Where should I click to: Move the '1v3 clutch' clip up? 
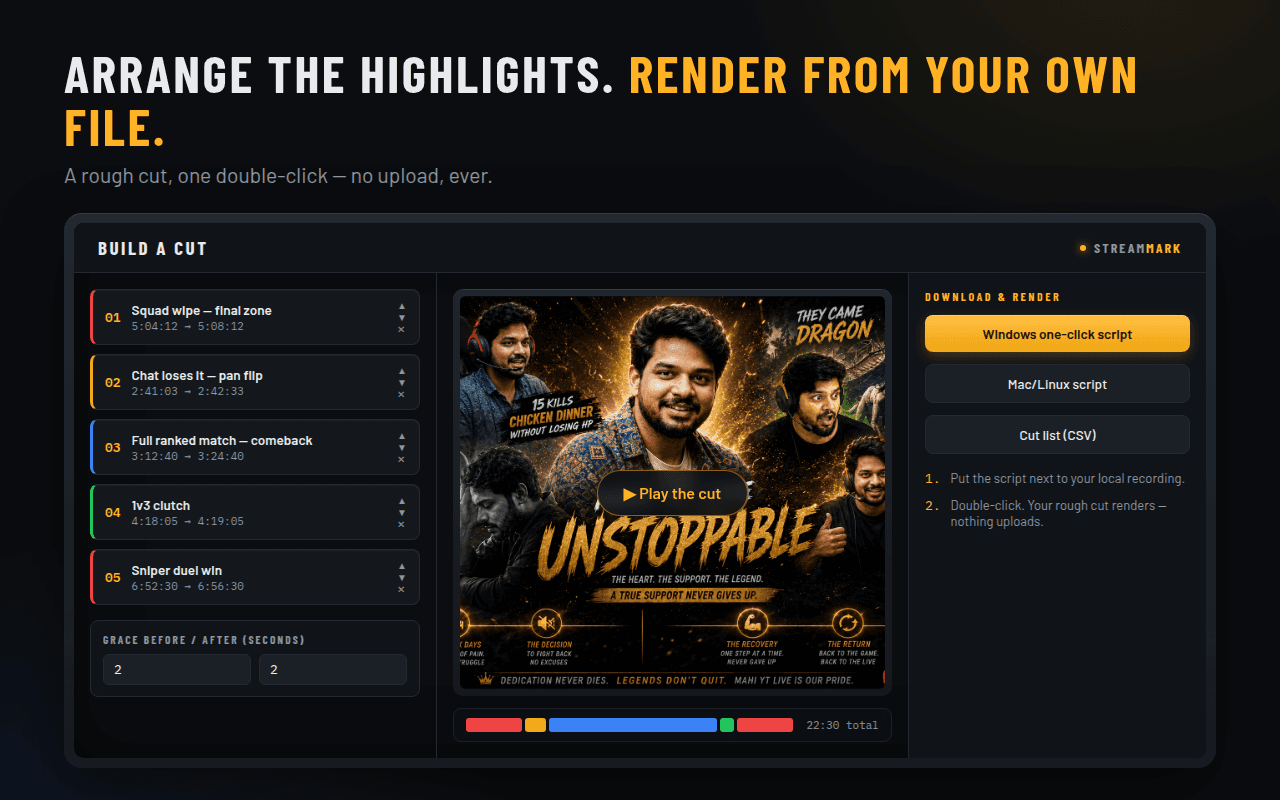click(401, 501)
